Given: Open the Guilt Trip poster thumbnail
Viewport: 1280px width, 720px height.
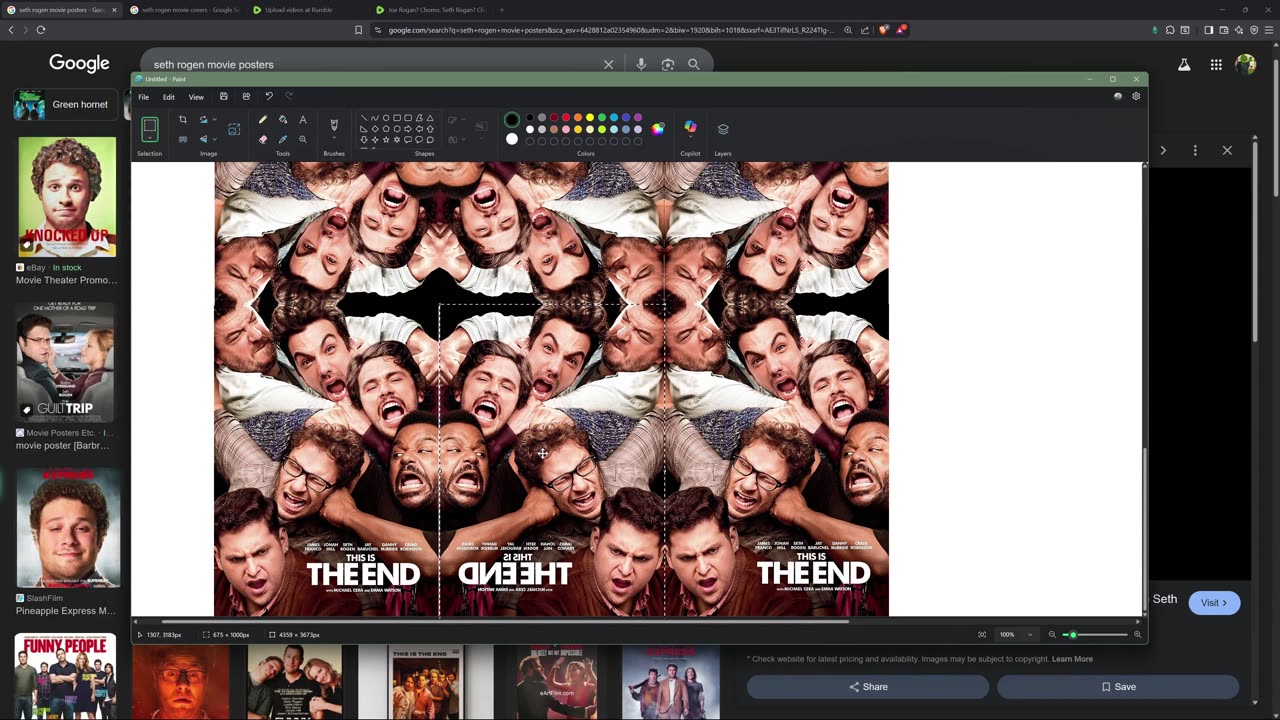Looking at the screenshot, I should pyautogui.click(x=66, y=360).
